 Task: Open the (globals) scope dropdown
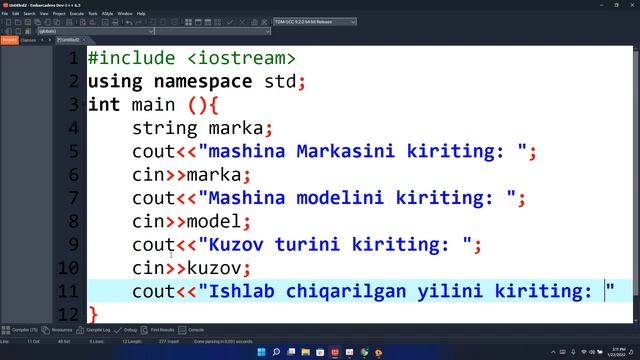pos(96,31)
